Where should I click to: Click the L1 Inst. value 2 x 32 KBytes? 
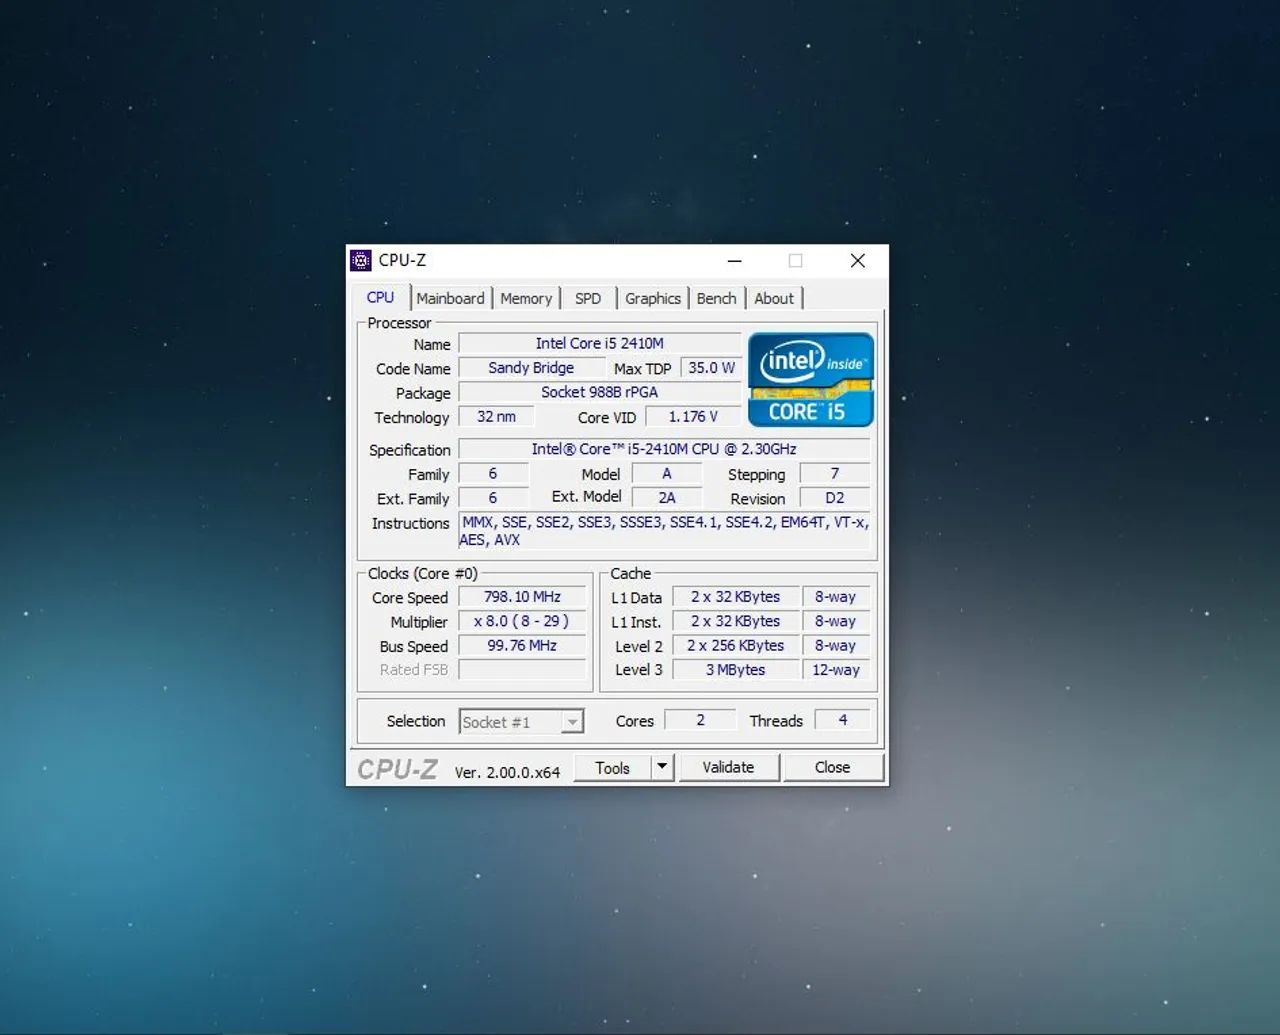[x=735, y=621]
